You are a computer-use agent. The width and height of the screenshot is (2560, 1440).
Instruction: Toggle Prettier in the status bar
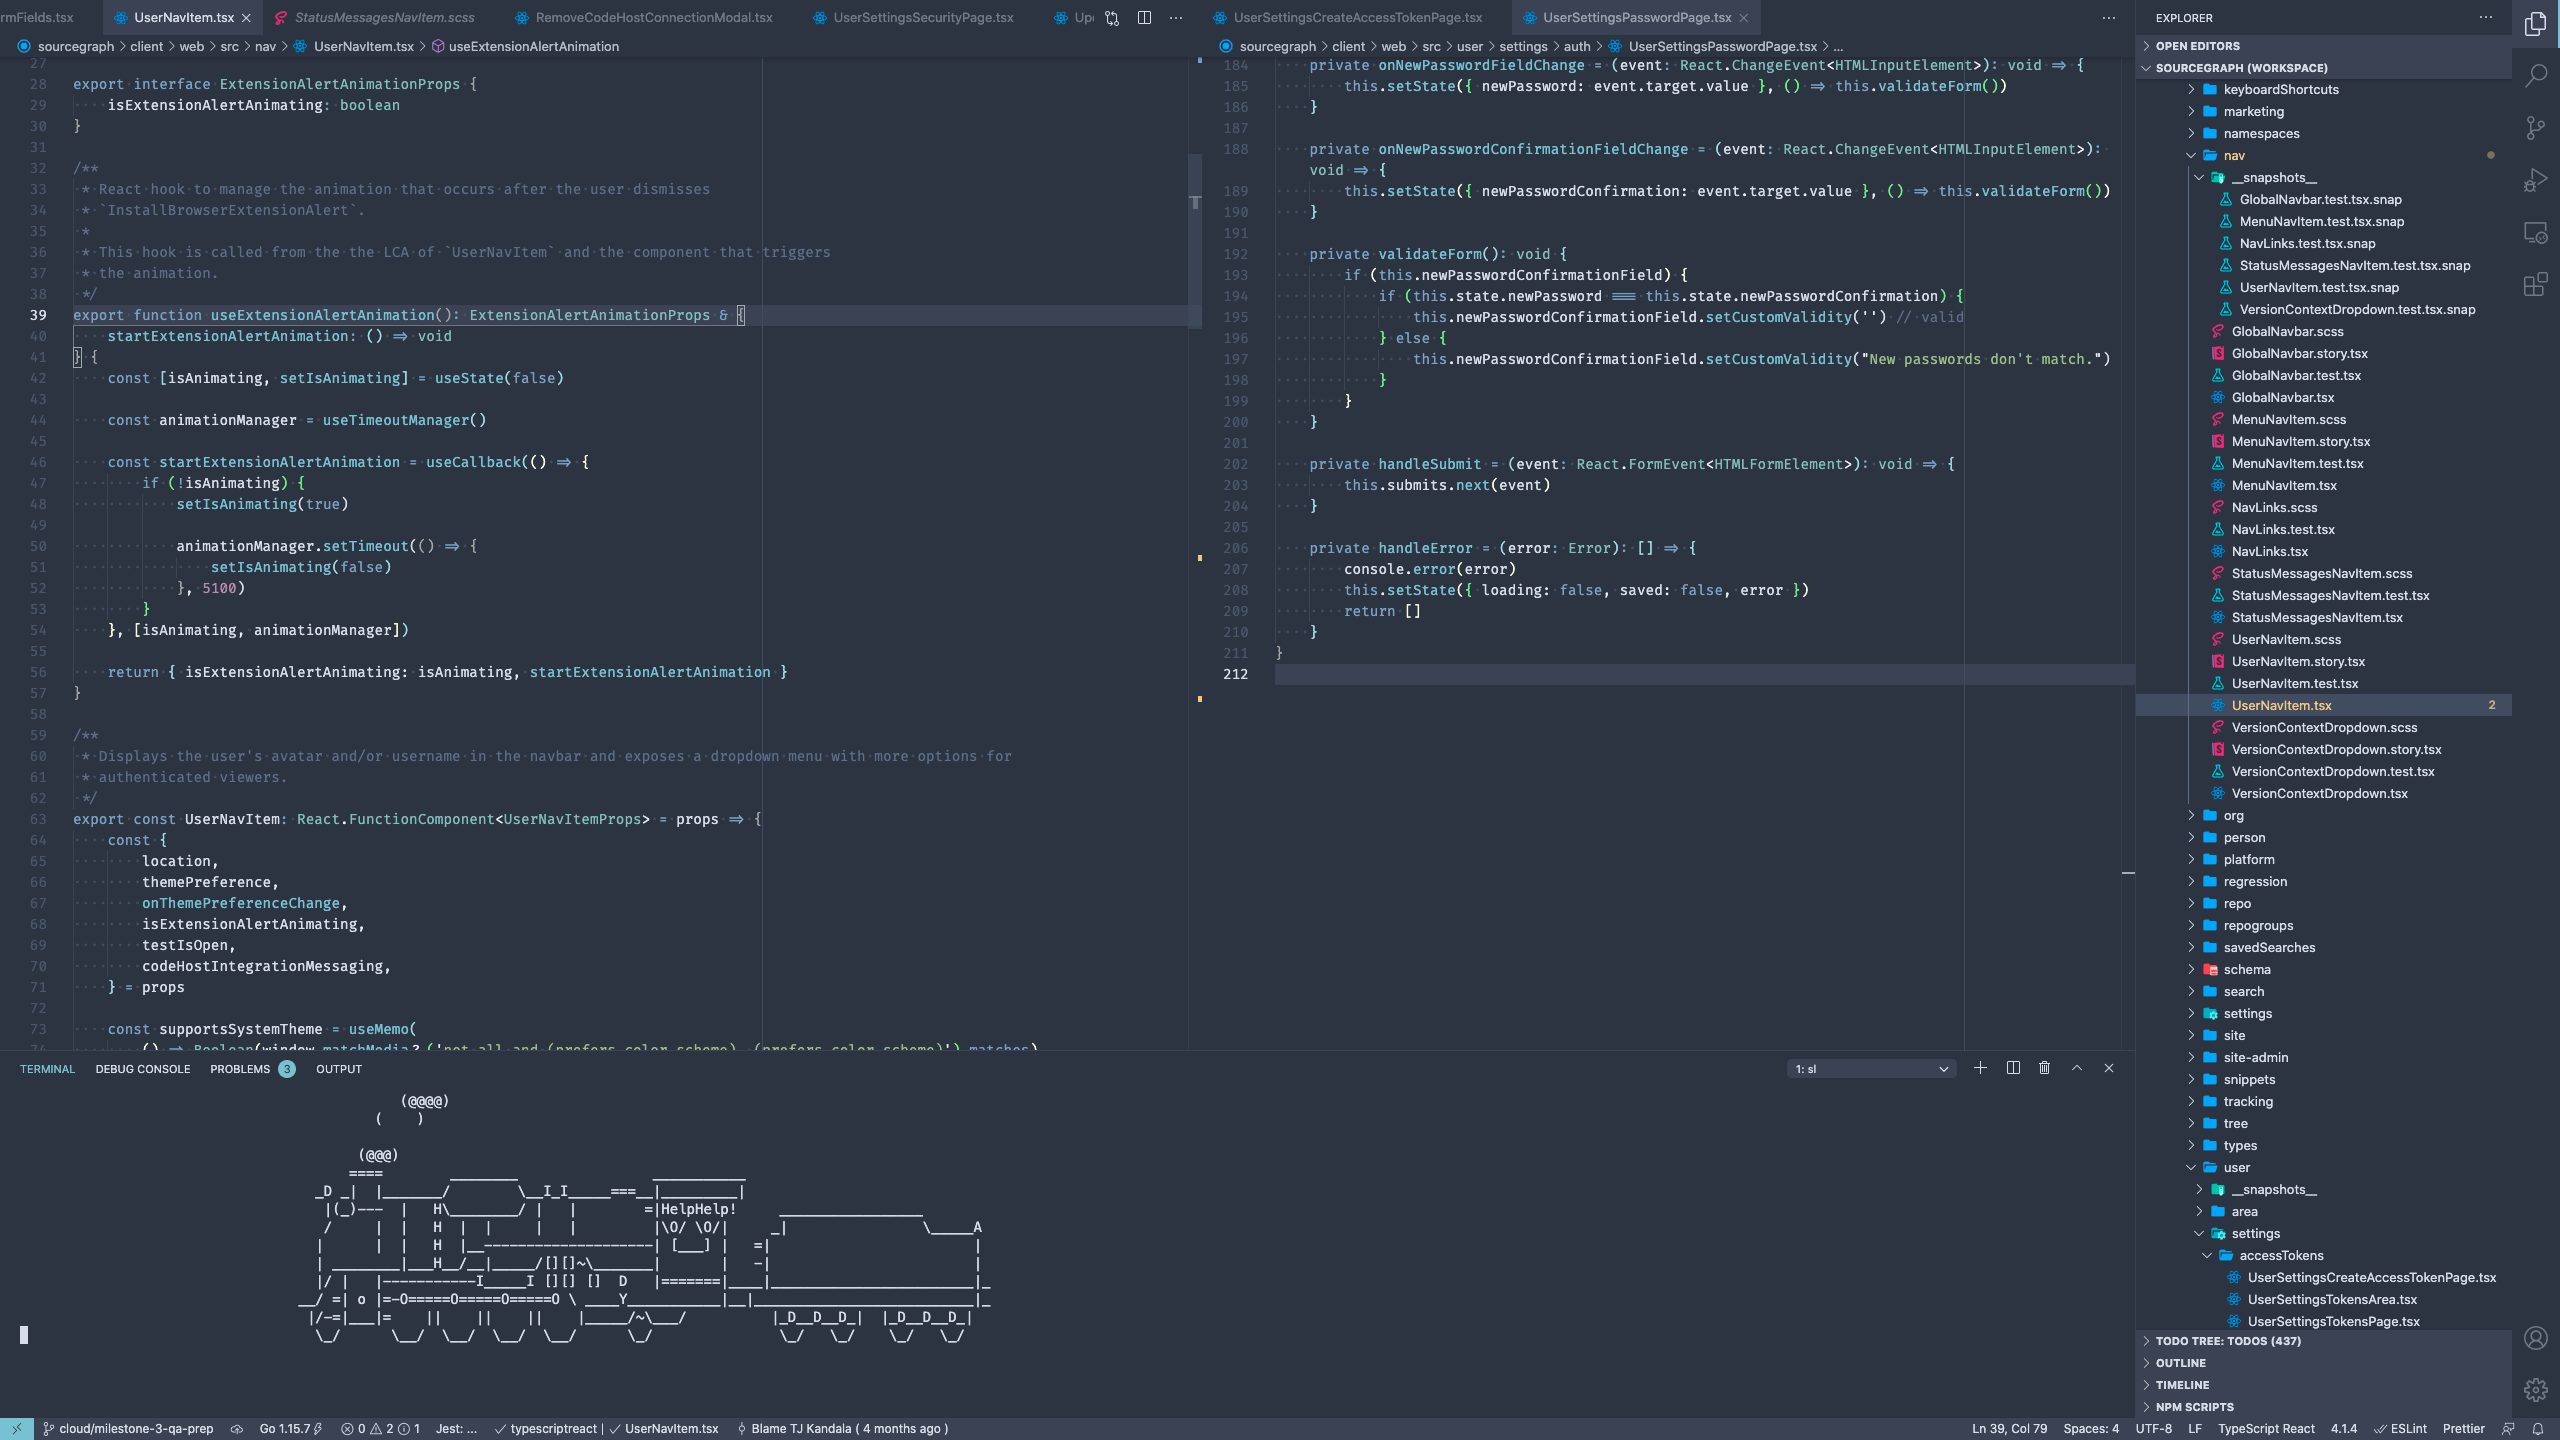click(2463, 1428)
